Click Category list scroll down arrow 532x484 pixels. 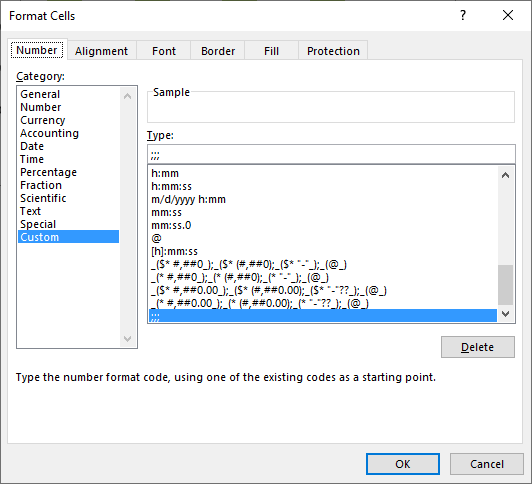pyautogui.click(x=128, y=338)
